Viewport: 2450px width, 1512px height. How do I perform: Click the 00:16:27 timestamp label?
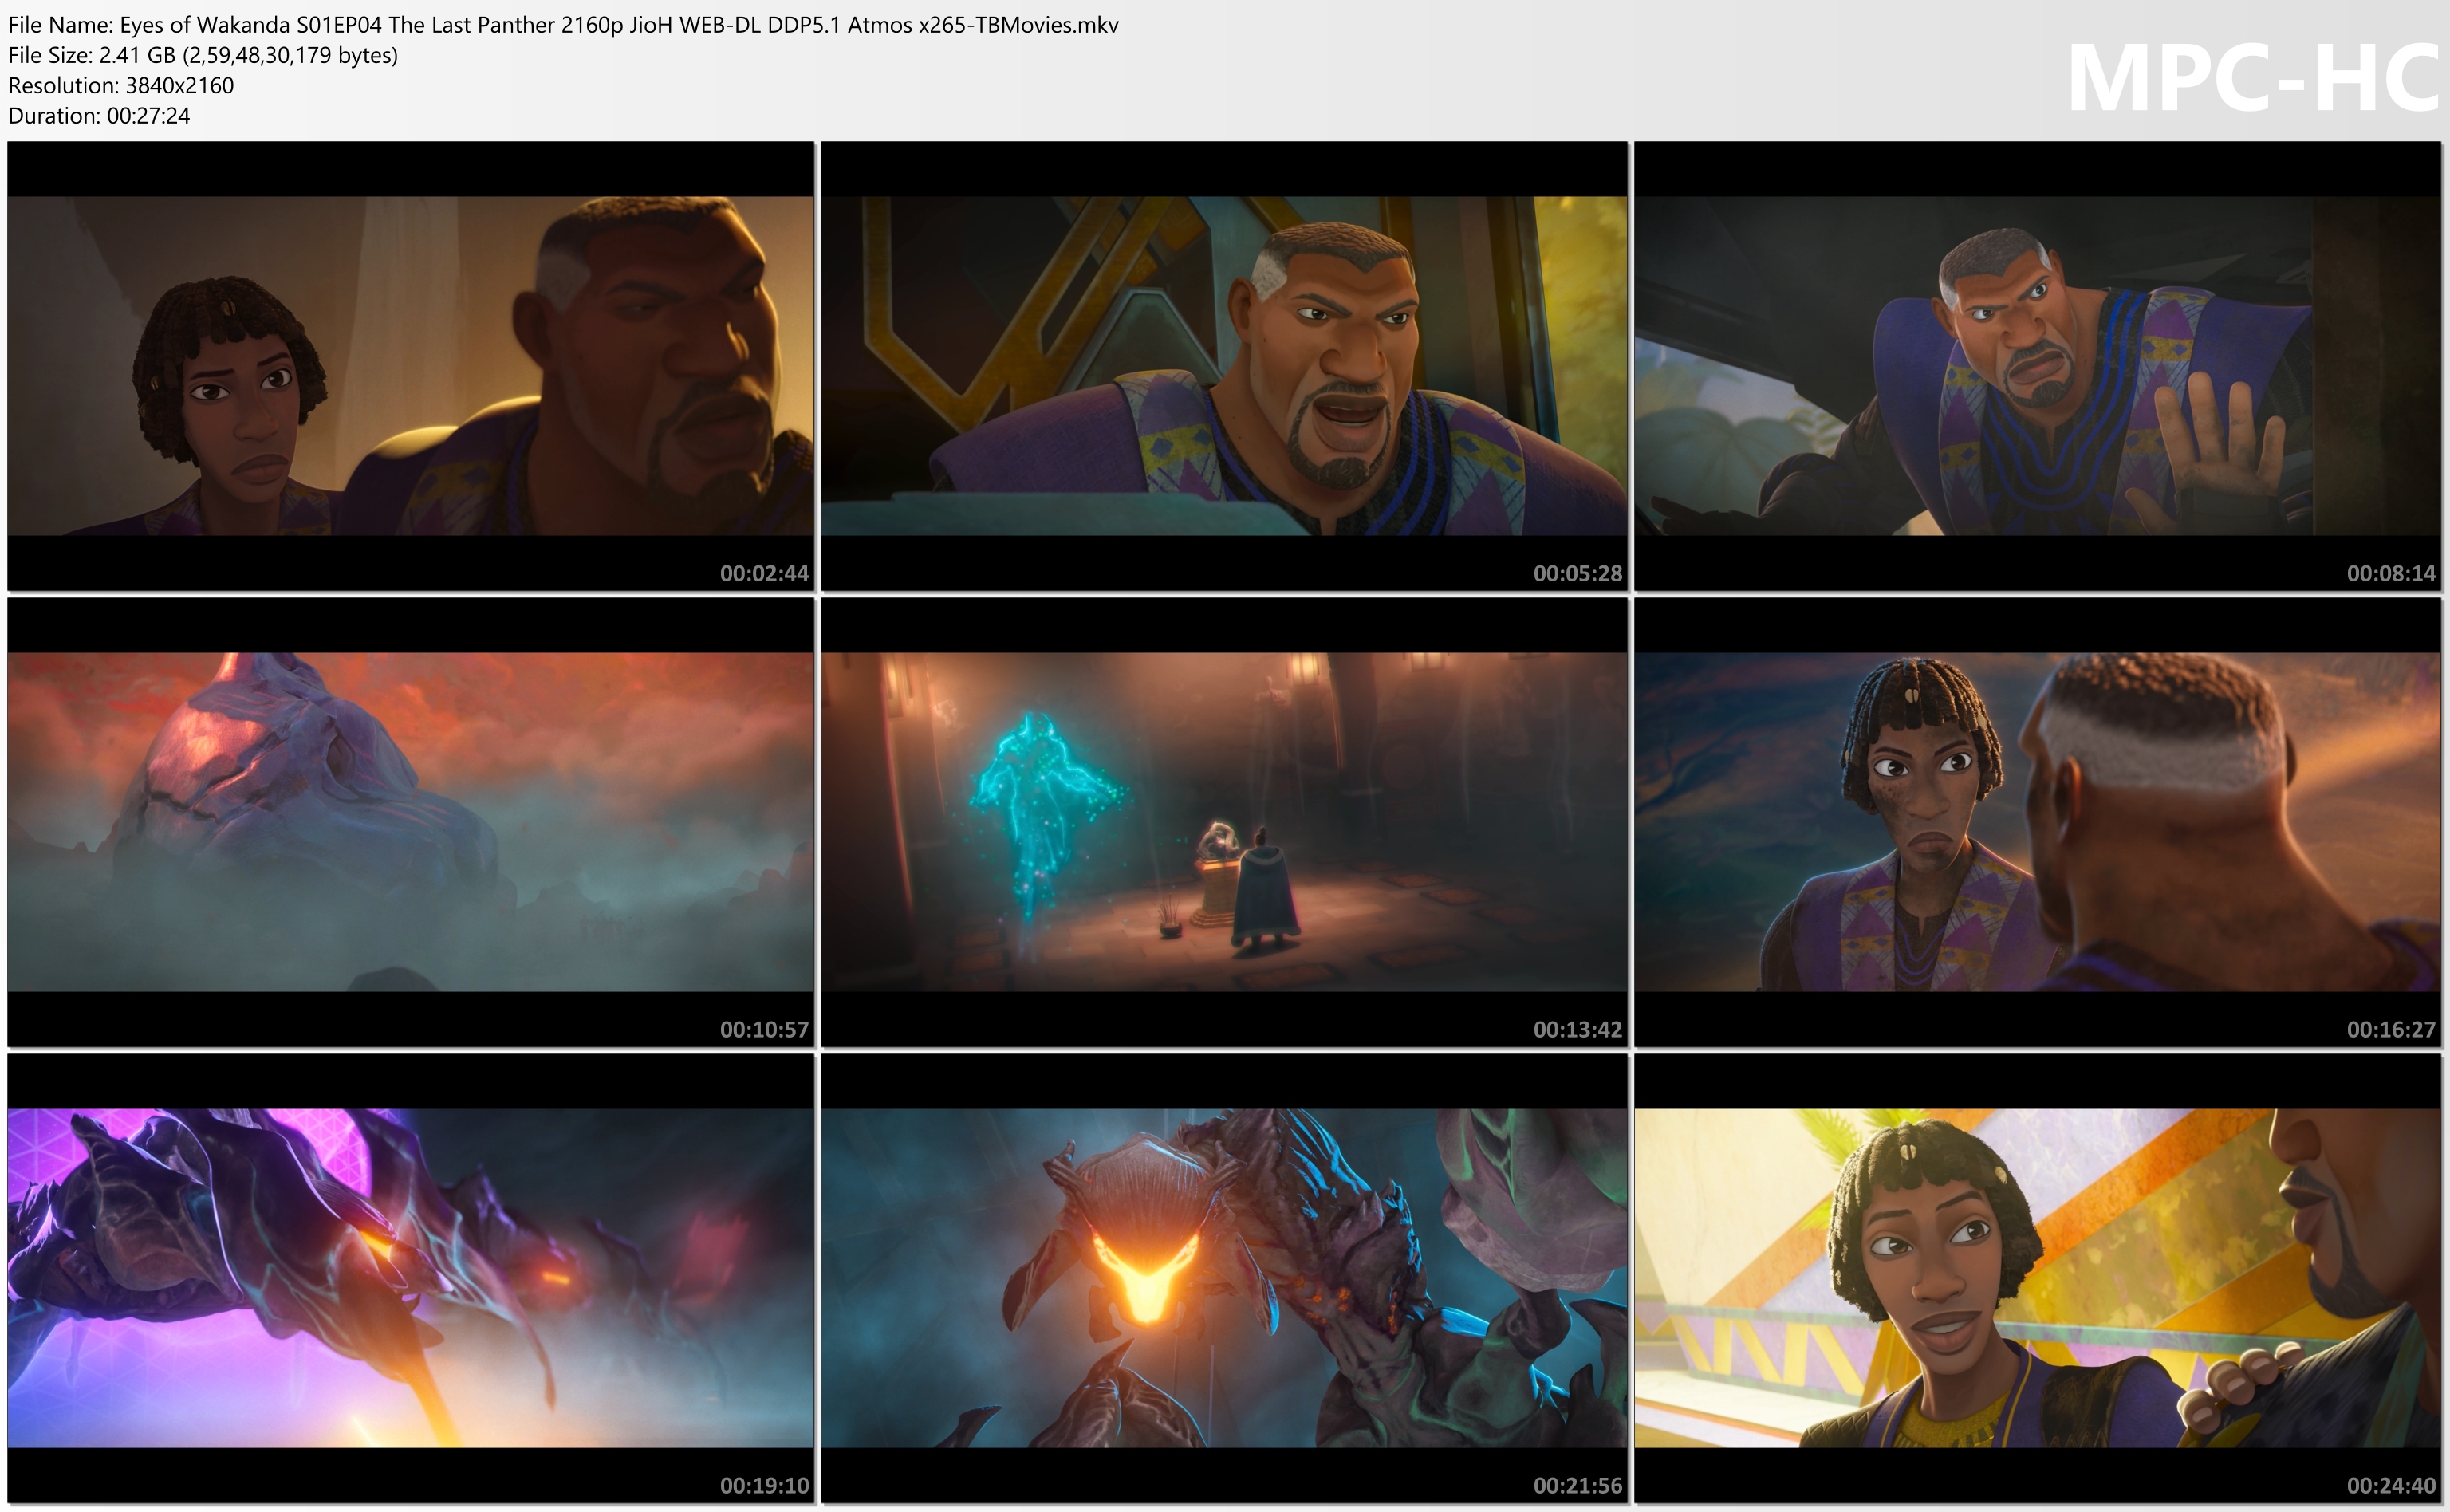pos(2391,1029)
